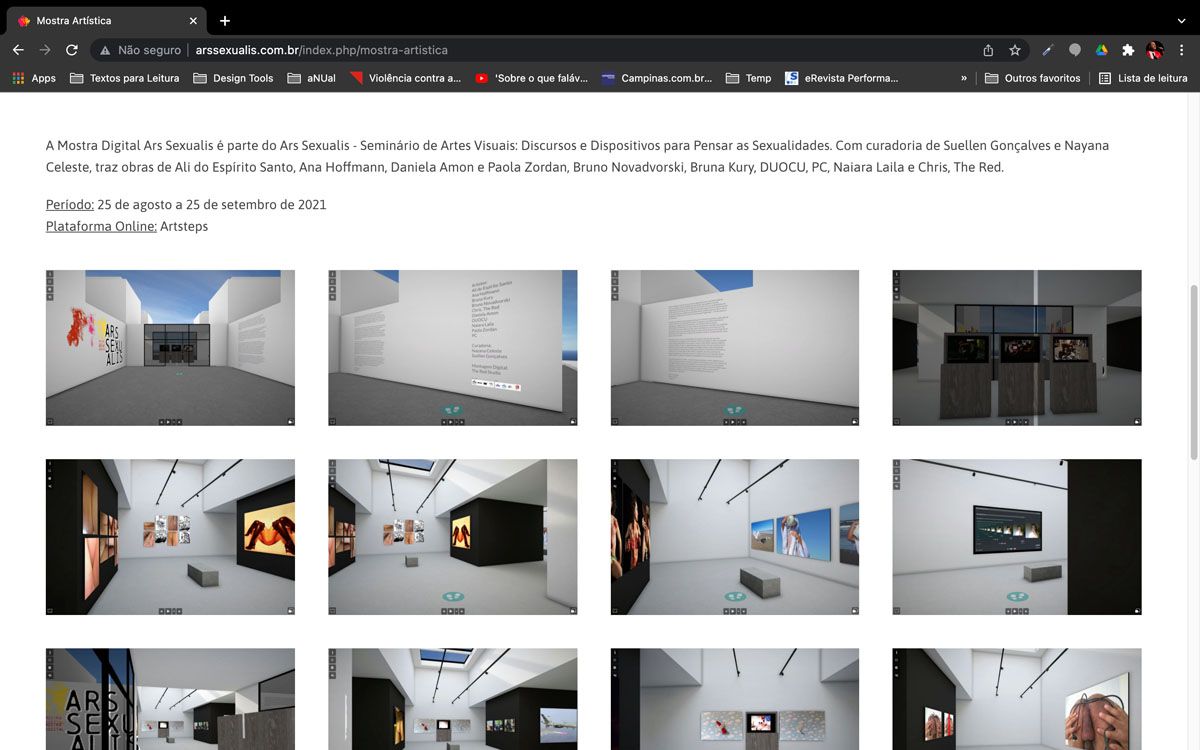The height and width of the screenshot is (750, 1200).
Task: Reload the Mostra Artística page
Action: pos(72,50)
